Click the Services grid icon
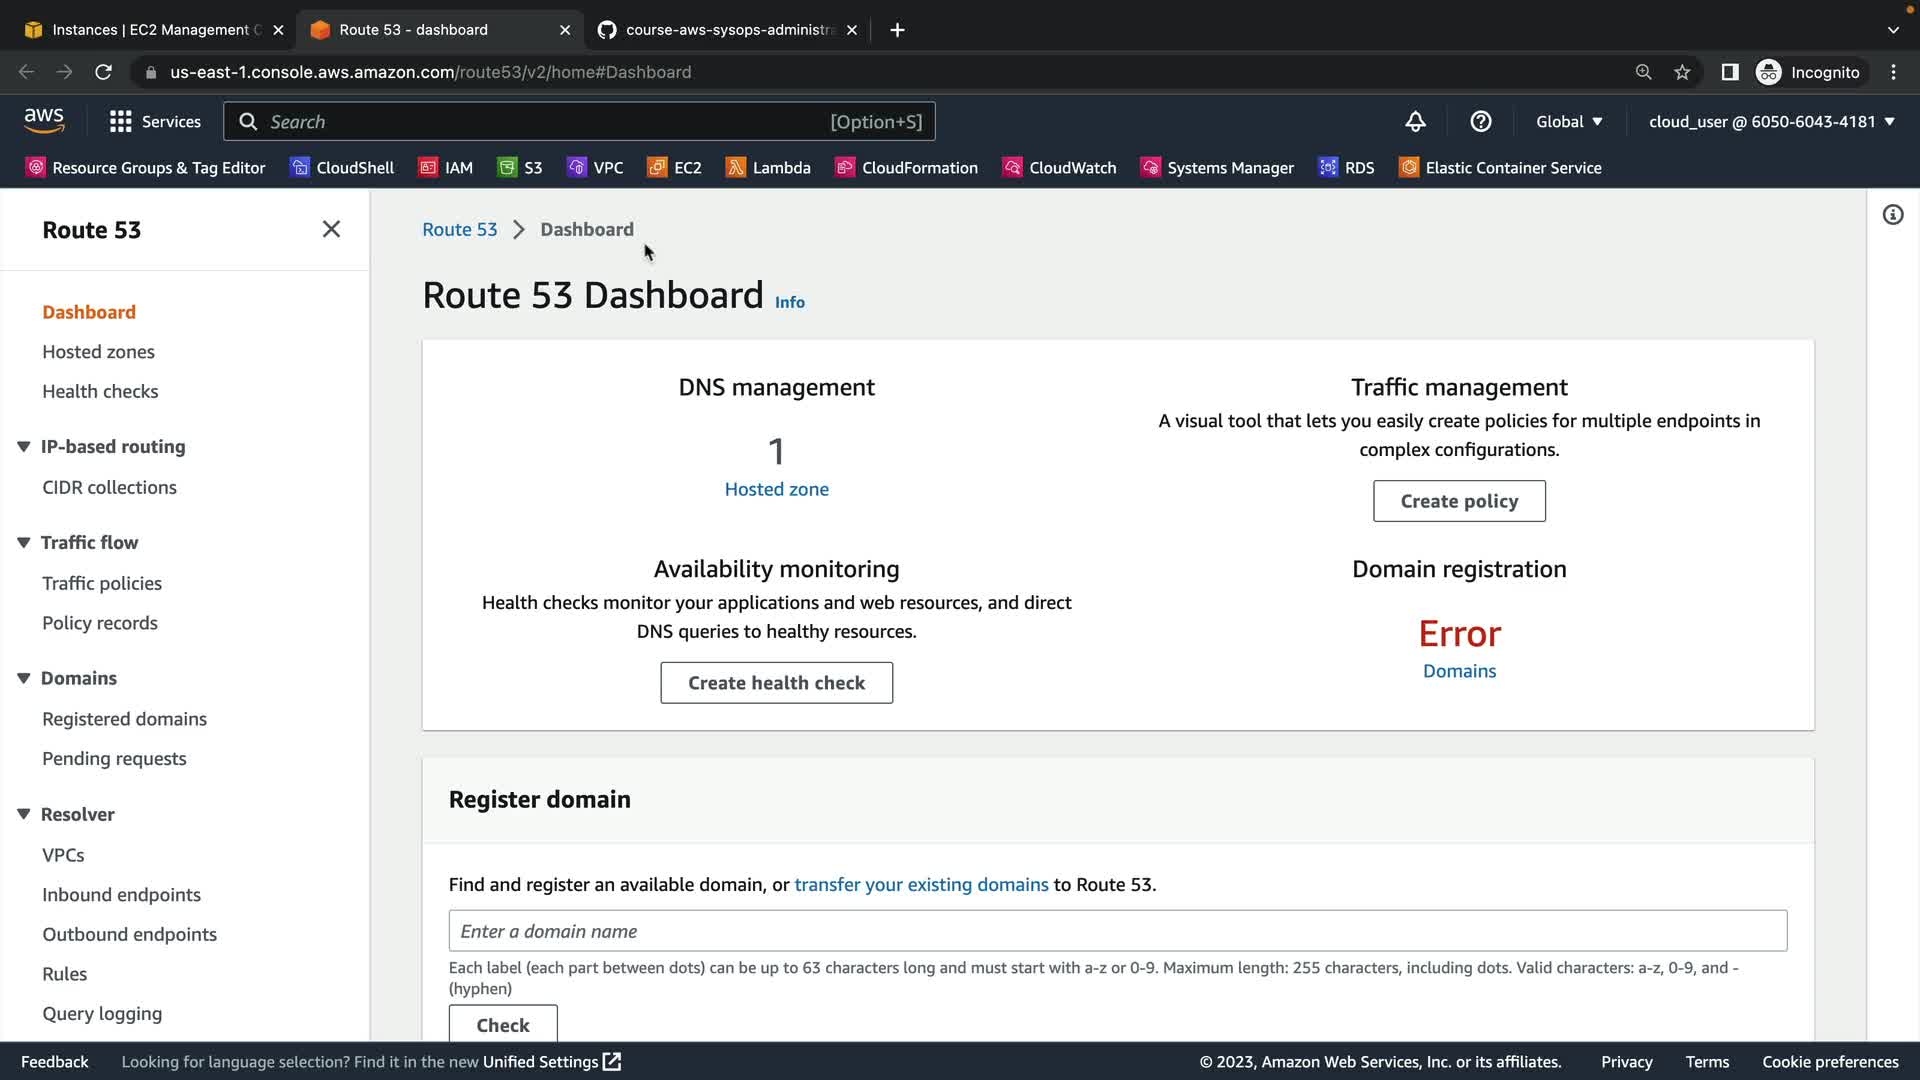1920x1080 pixels. 121,122
